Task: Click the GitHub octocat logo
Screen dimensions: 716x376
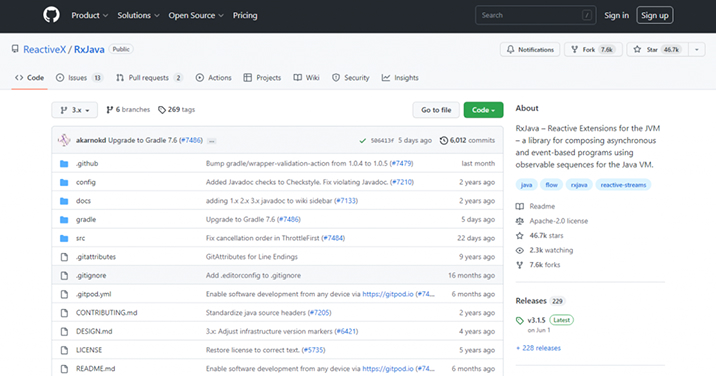Action: tap(51, 15)
